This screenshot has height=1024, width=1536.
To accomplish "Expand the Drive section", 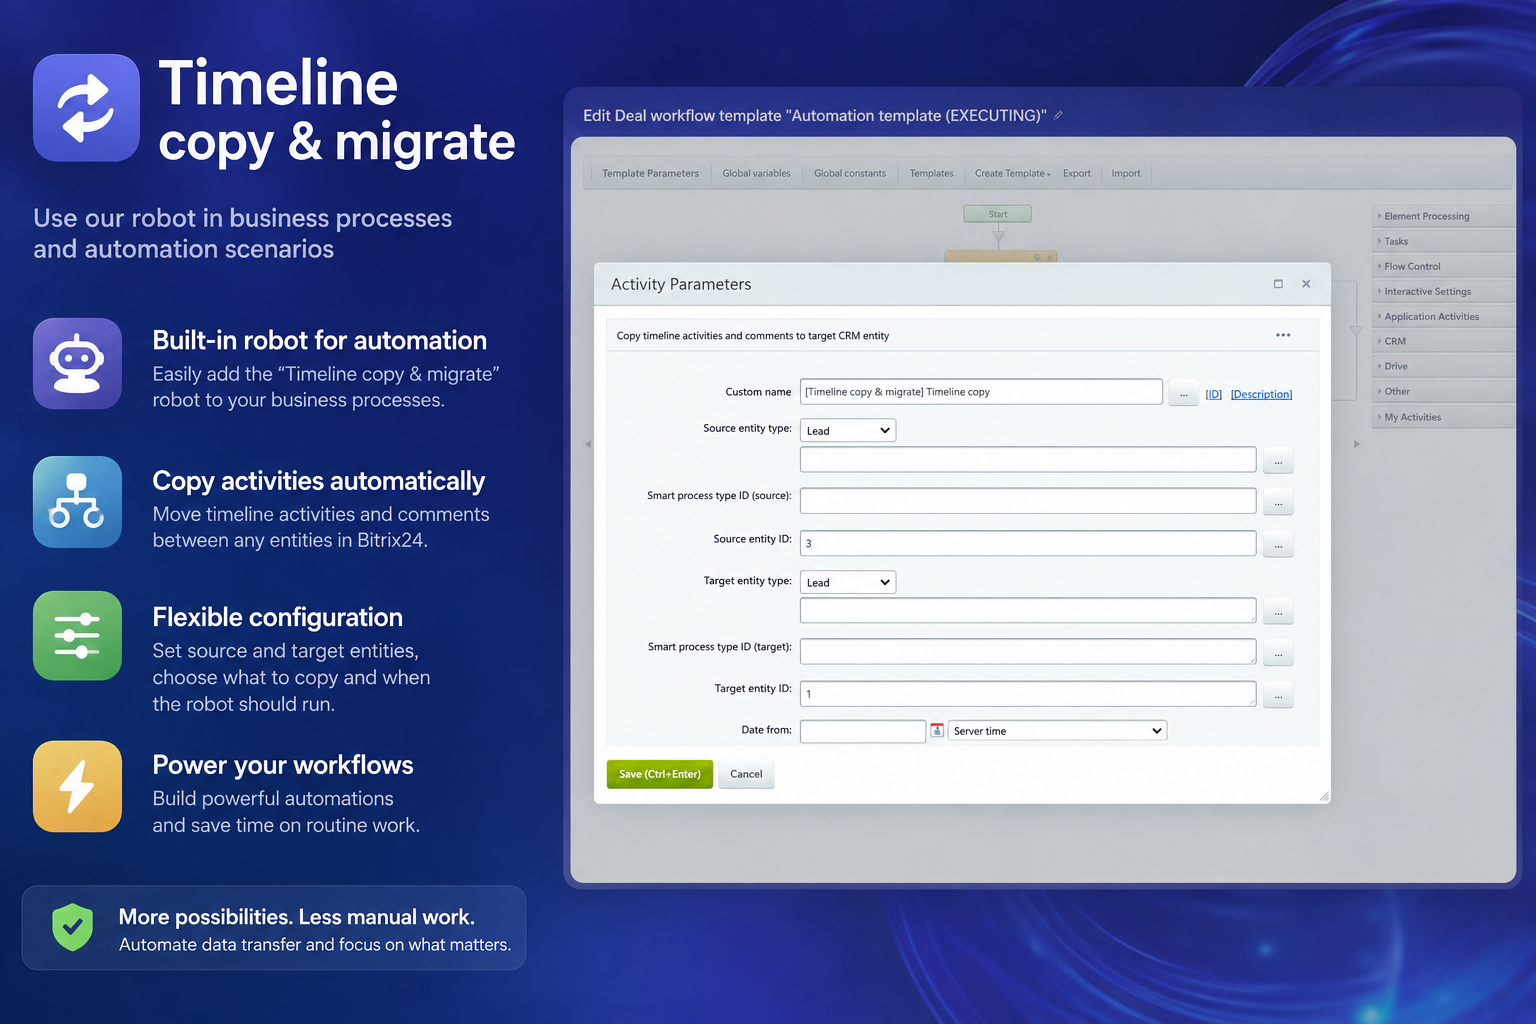I will point(1444,366).
